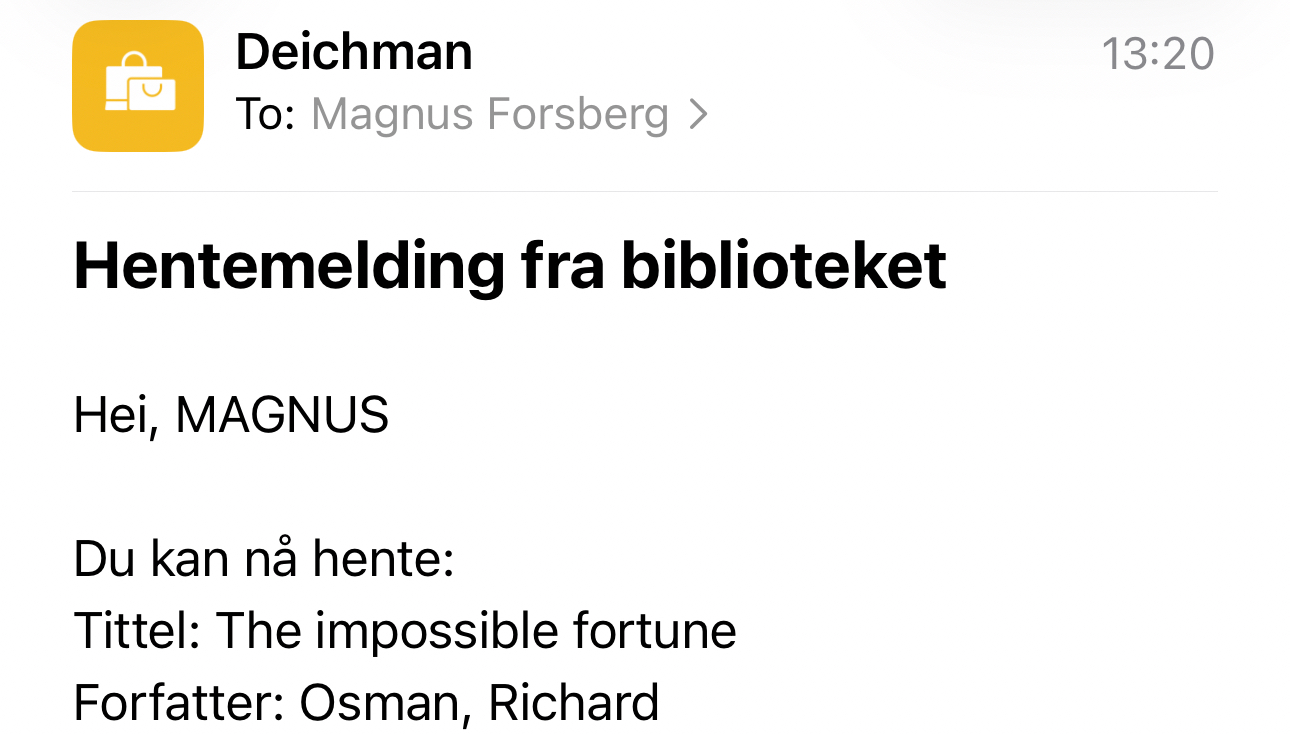Select recipient Magnus Forsberg
Image resolution: width=1290 pixels, height=734 pixels.
[490, 116]
